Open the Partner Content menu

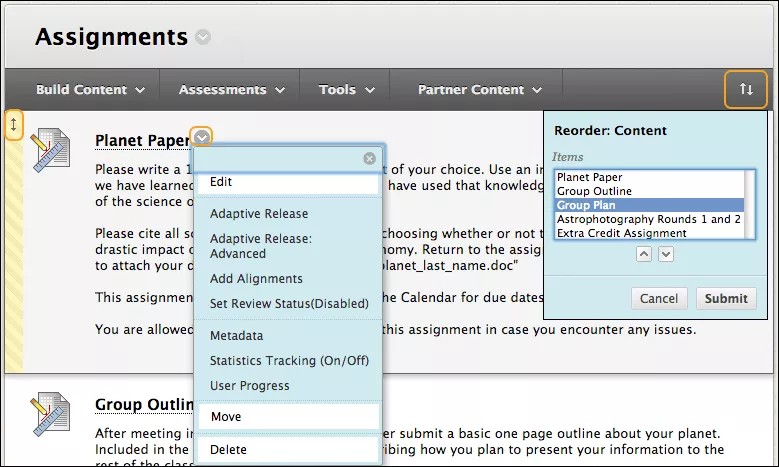coord(480,90)
